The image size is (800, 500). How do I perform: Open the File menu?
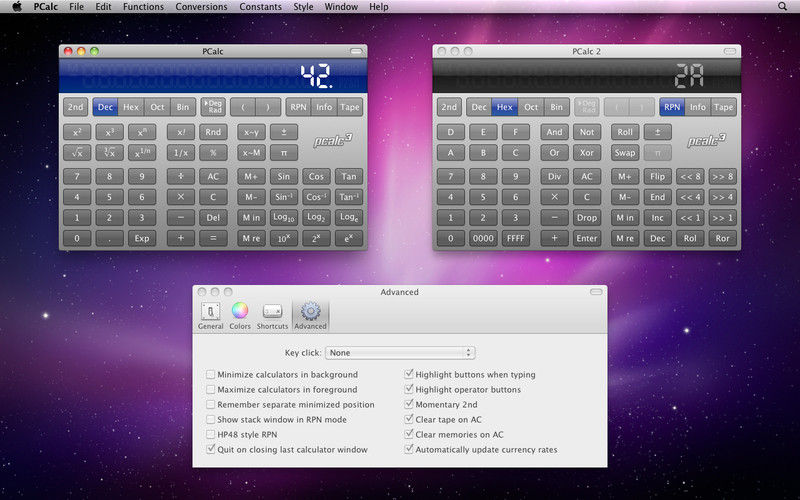(77, 7)
